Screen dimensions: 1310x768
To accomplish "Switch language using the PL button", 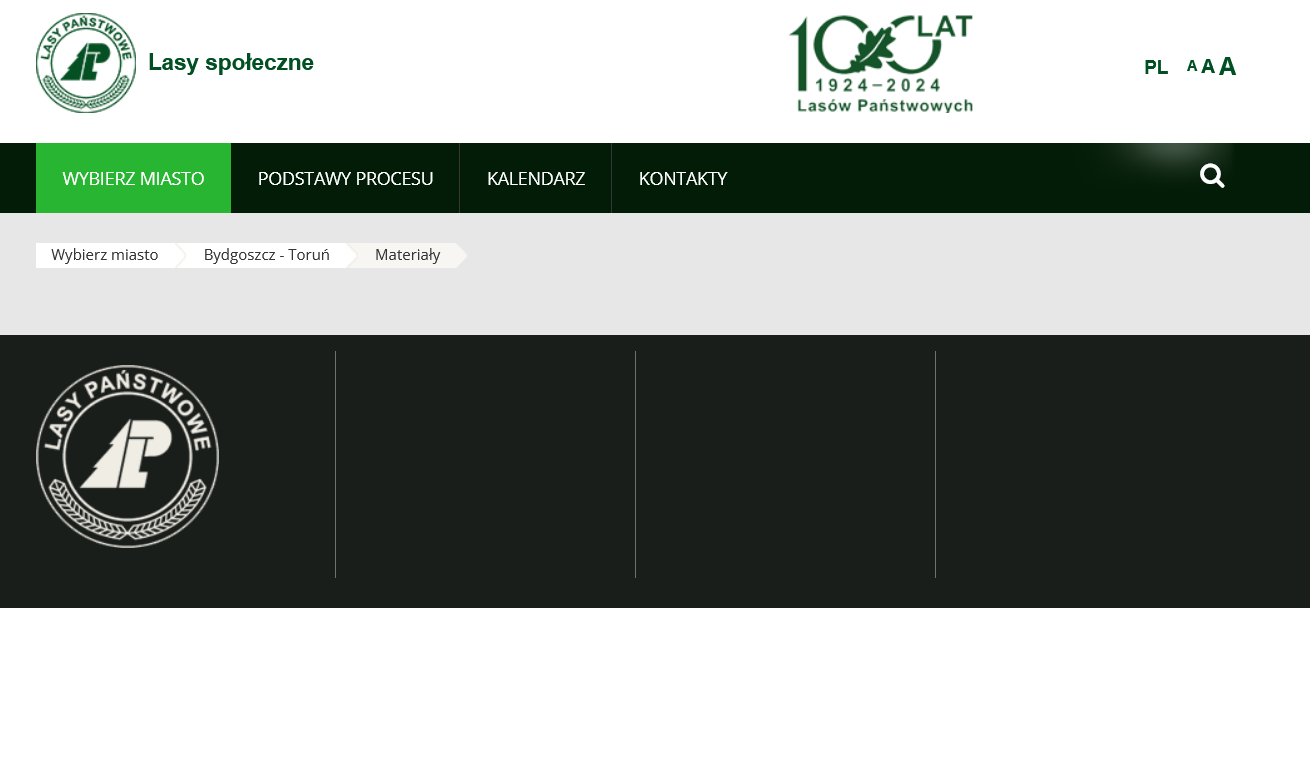I will pyautogui.click(x=1156, y=67).
